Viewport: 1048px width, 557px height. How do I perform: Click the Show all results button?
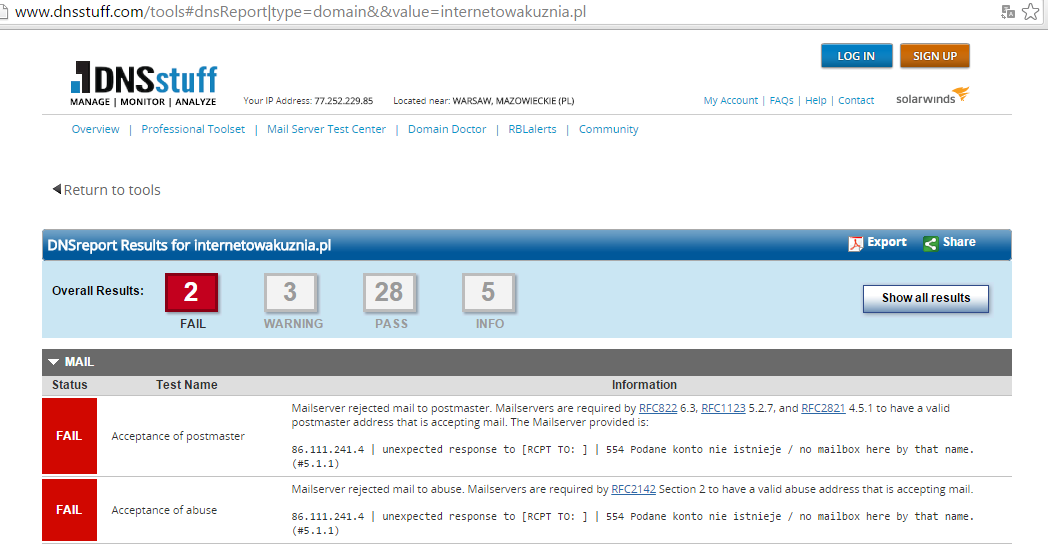tap(926, 298)
